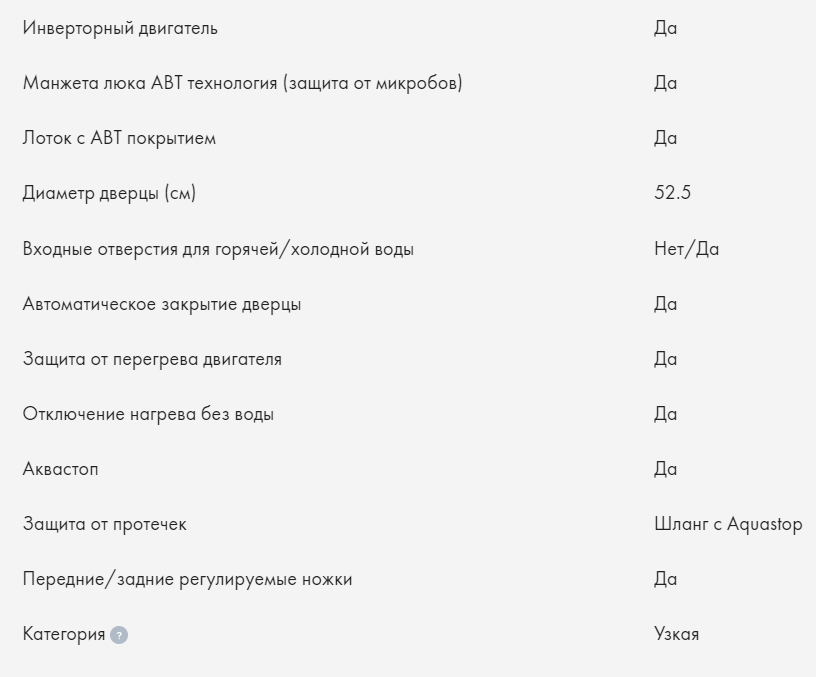Click Защита от перегрева двигателя label
This screenshot has height=677, width=816.
point(152,359)
